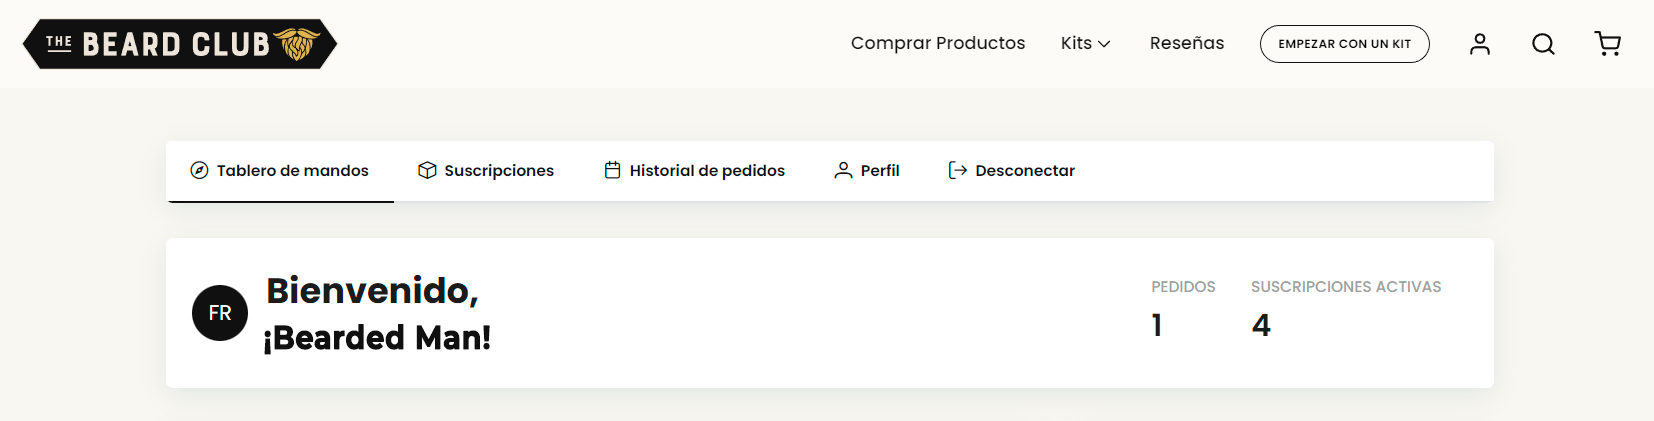Click the compass icon beside Tablero de mandos
The height and width of the screenshot is (421, 1654).
[x=199, y=170]
